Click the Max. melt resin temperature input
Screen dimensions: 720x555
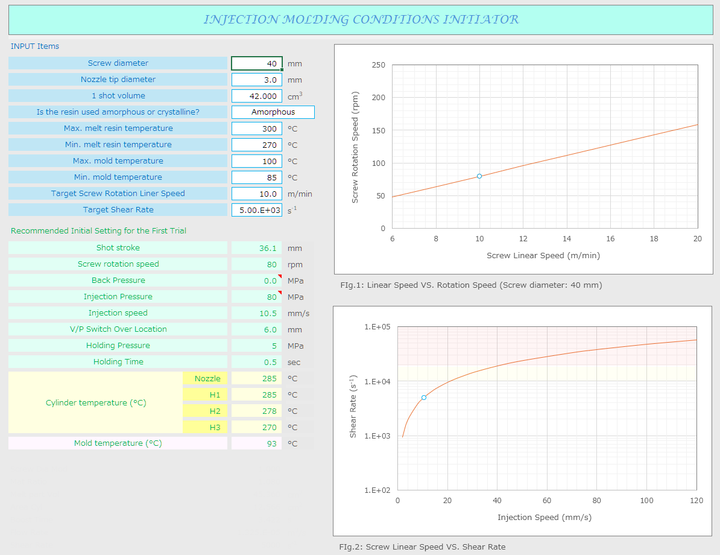[x=257, y=129]
